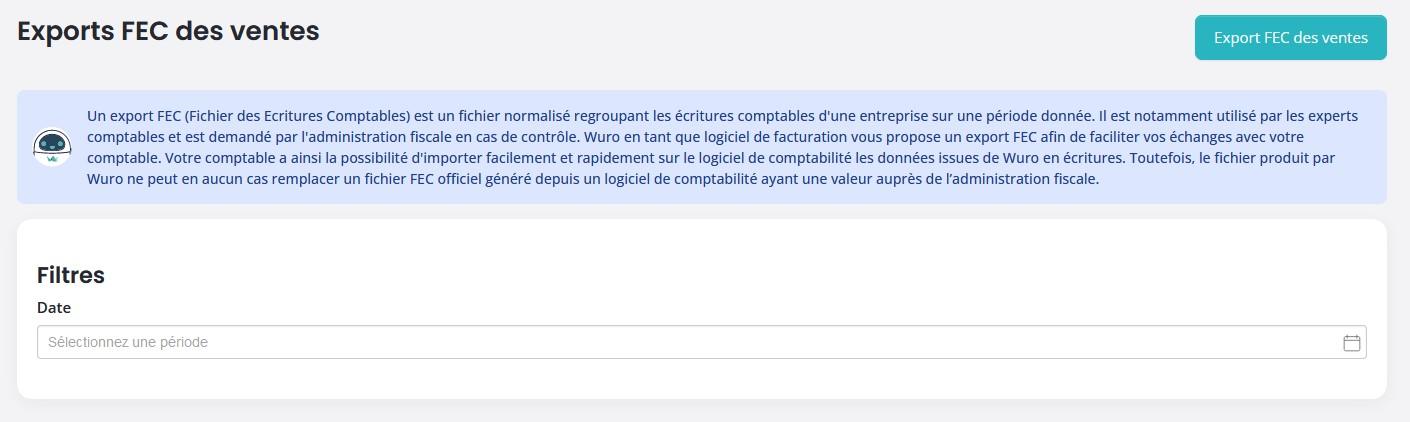
Task: Click the Filtres section heading
Action: point(71,275)
